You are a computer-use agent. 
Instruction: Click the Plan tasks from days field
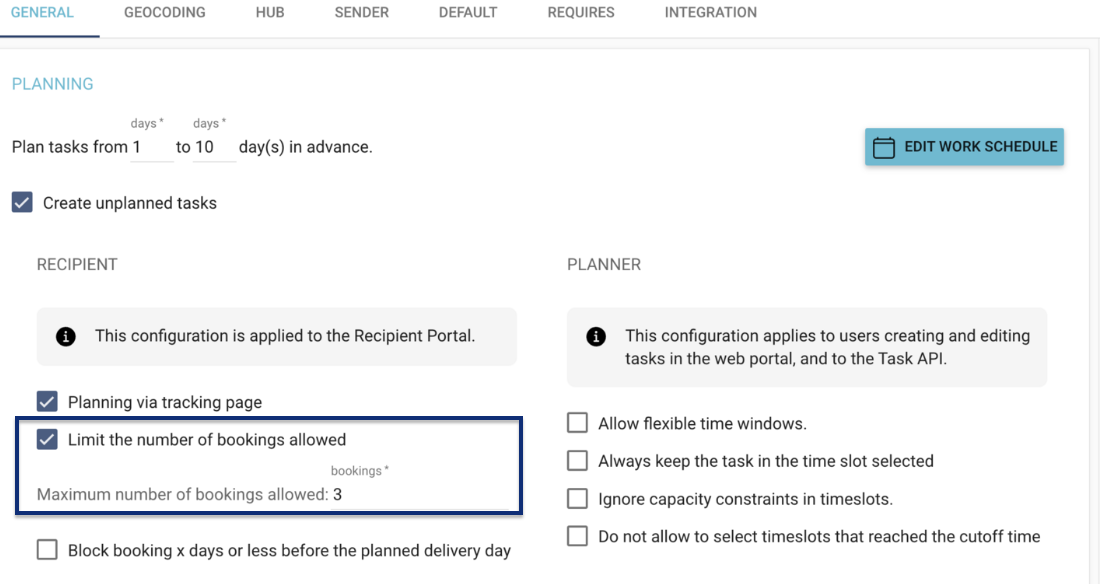click(152, 147)
